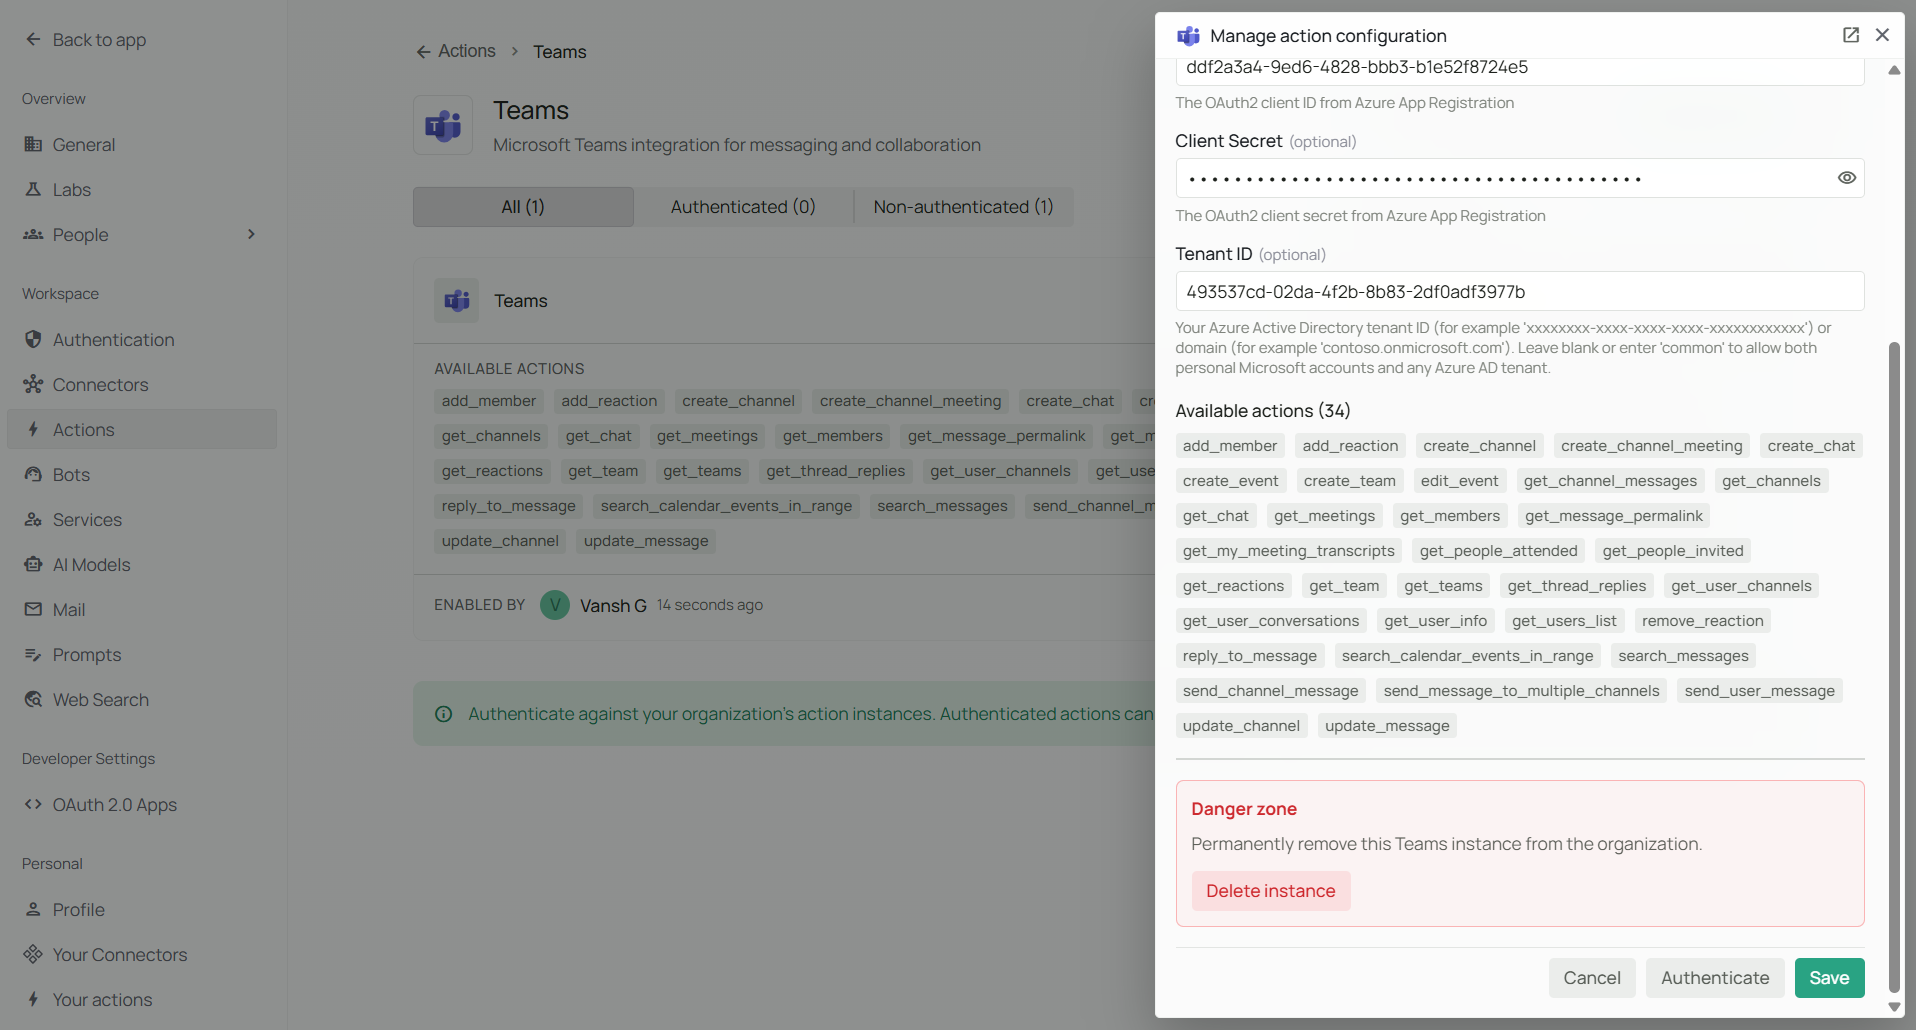Toggle the get_chat action chip
This screenshot has height=1030, width=1916.
1215,515
